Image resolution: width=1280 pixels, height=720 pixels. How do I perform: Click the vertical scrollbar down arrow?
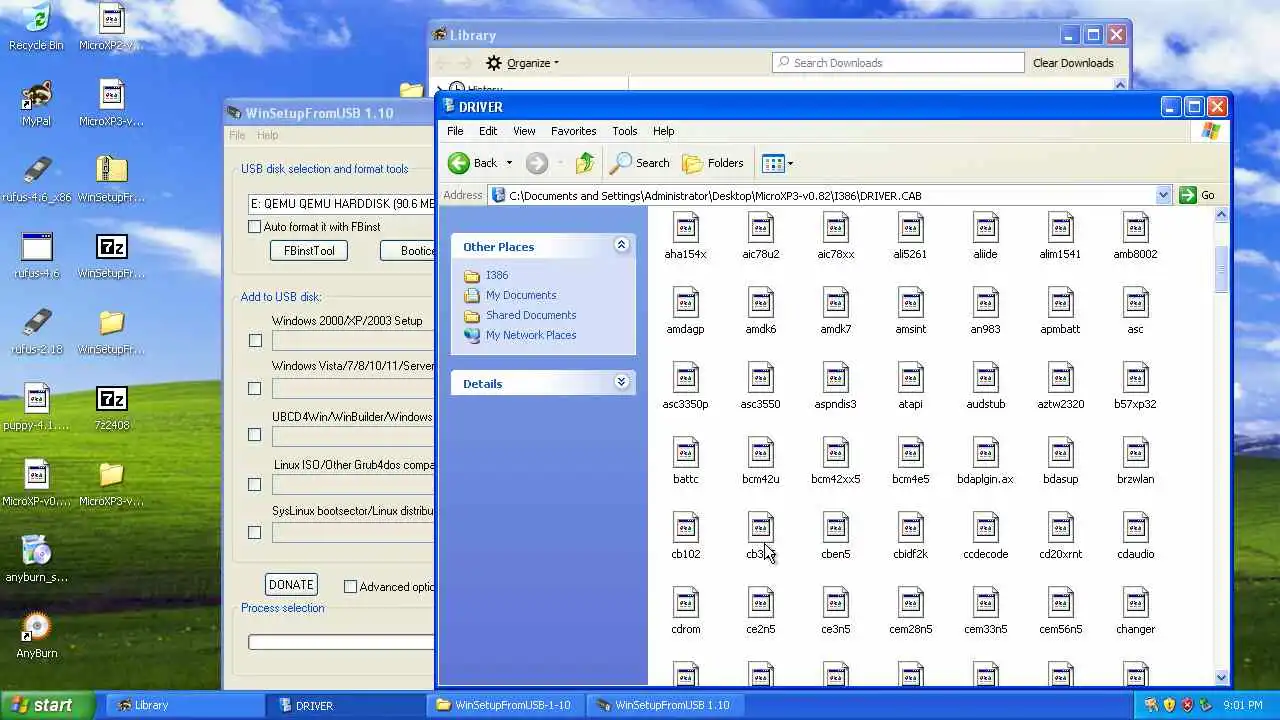point(1221,677)
